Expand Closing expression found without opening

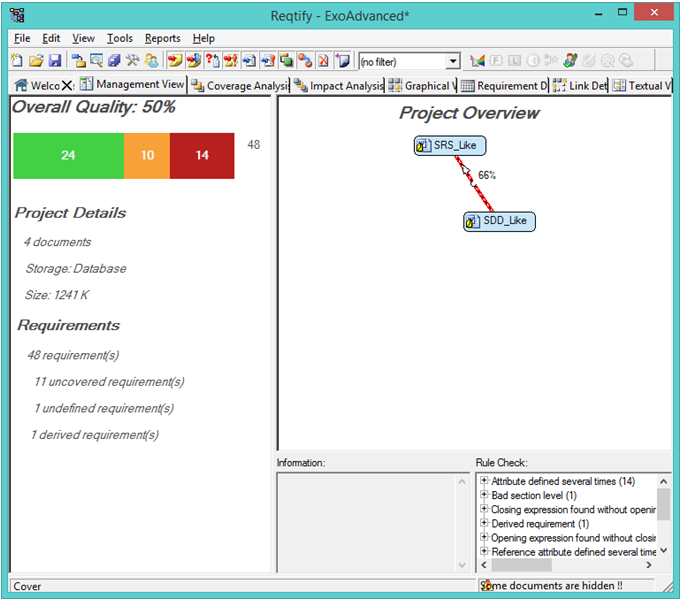pos(484,509)
